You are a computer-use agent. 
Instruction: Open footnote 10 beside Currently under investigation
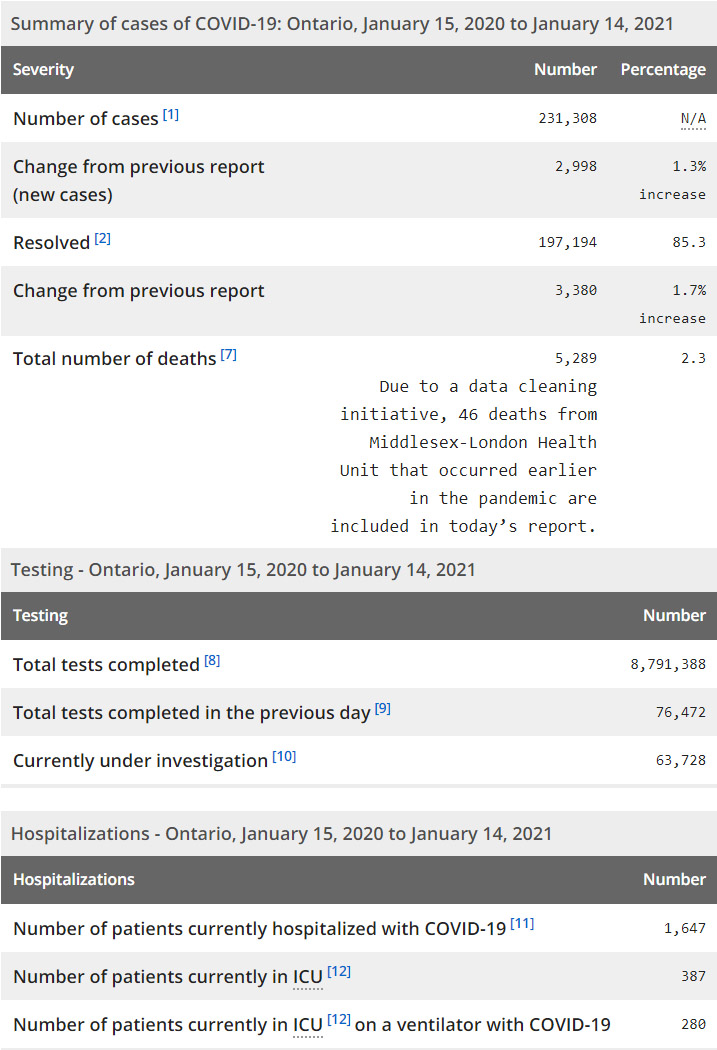pos(284,757)
